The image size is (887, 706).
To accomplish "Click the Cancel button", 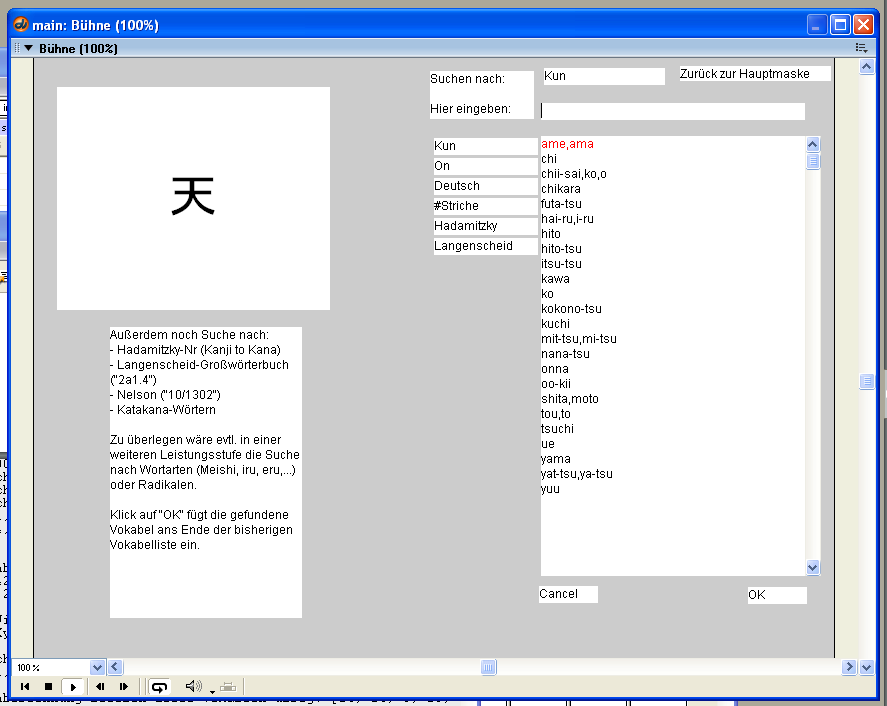I will [567, 594].
